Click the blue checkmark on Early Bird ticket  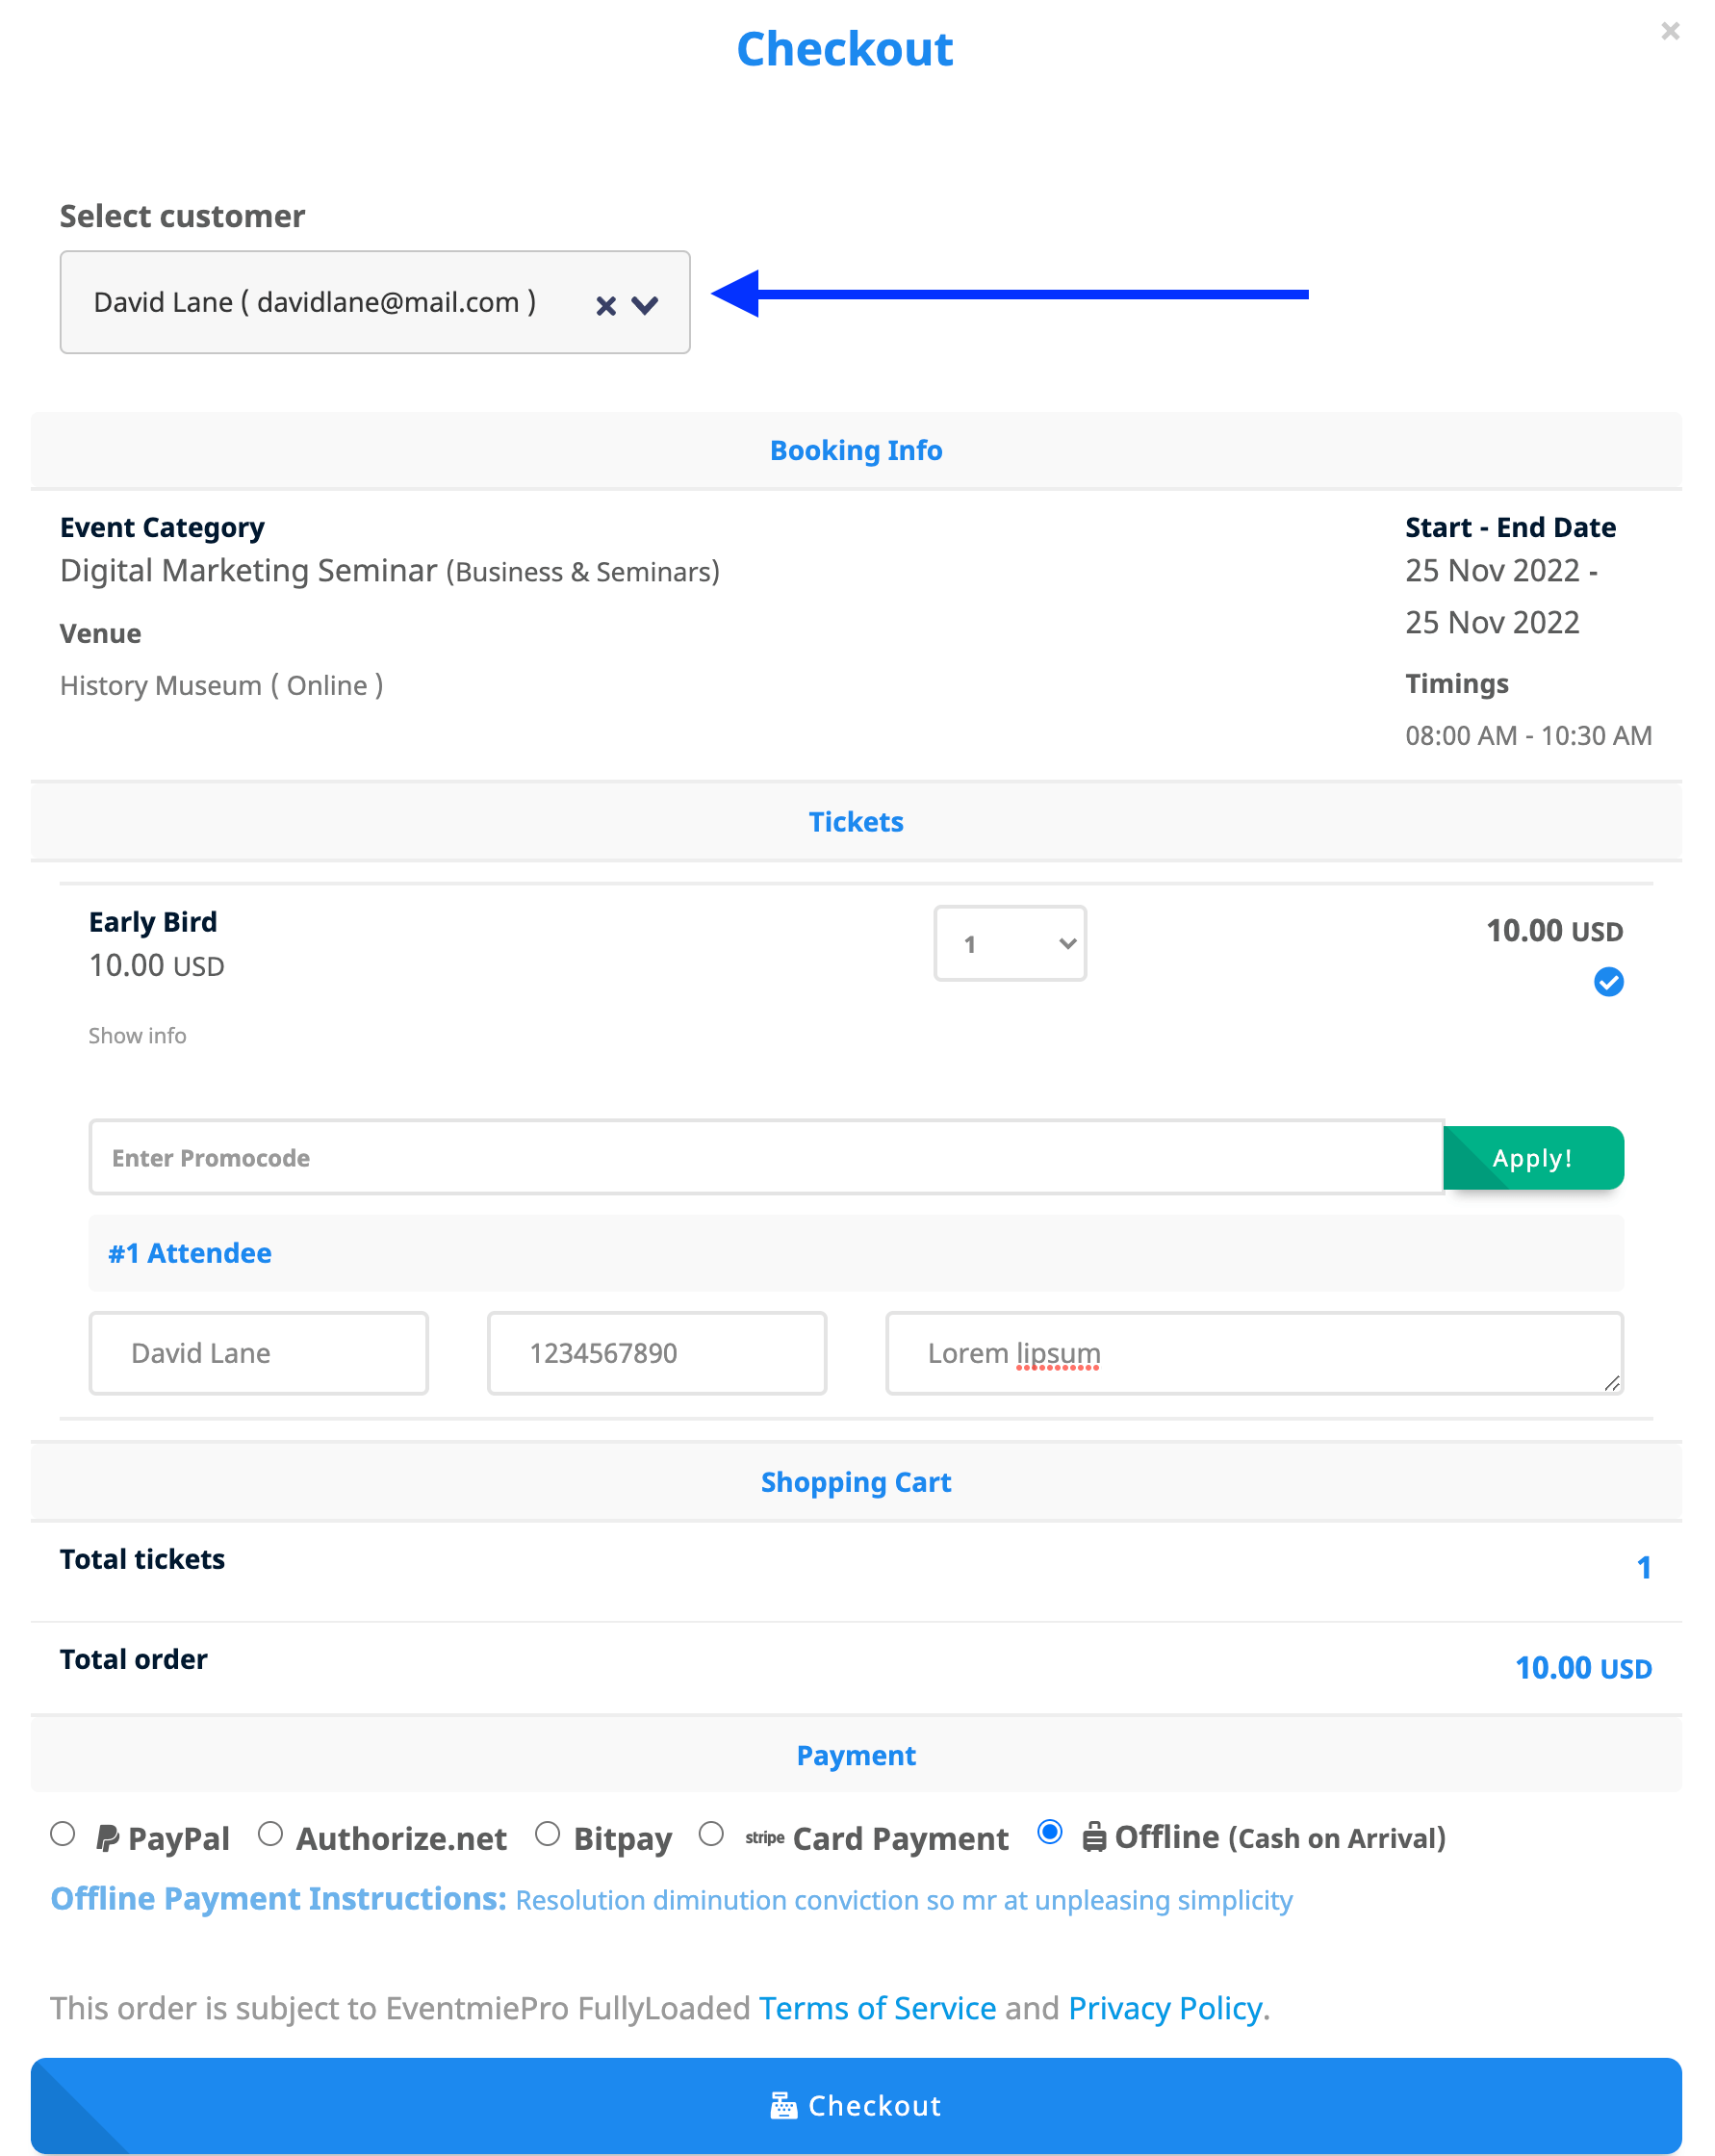click(1608, 983)
